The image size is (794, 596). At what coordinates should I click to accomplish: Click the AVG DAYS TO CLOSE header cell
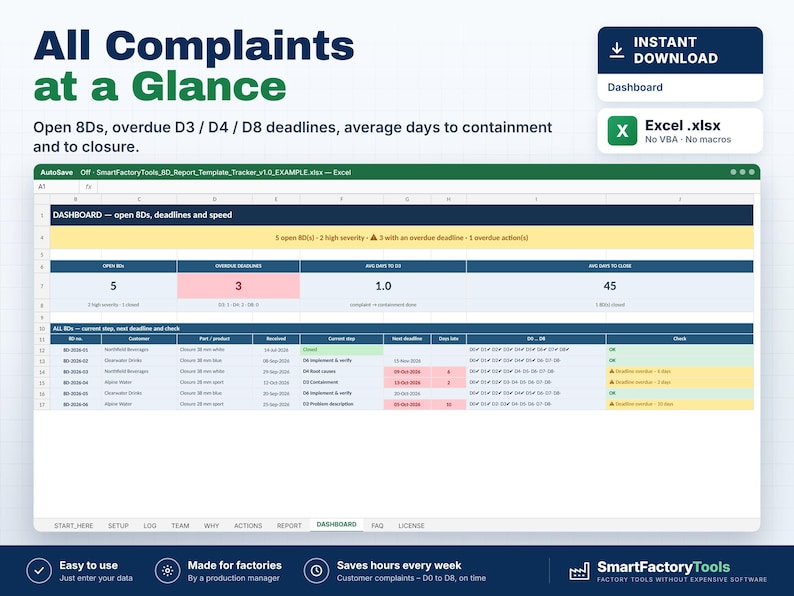click(610, 266)
